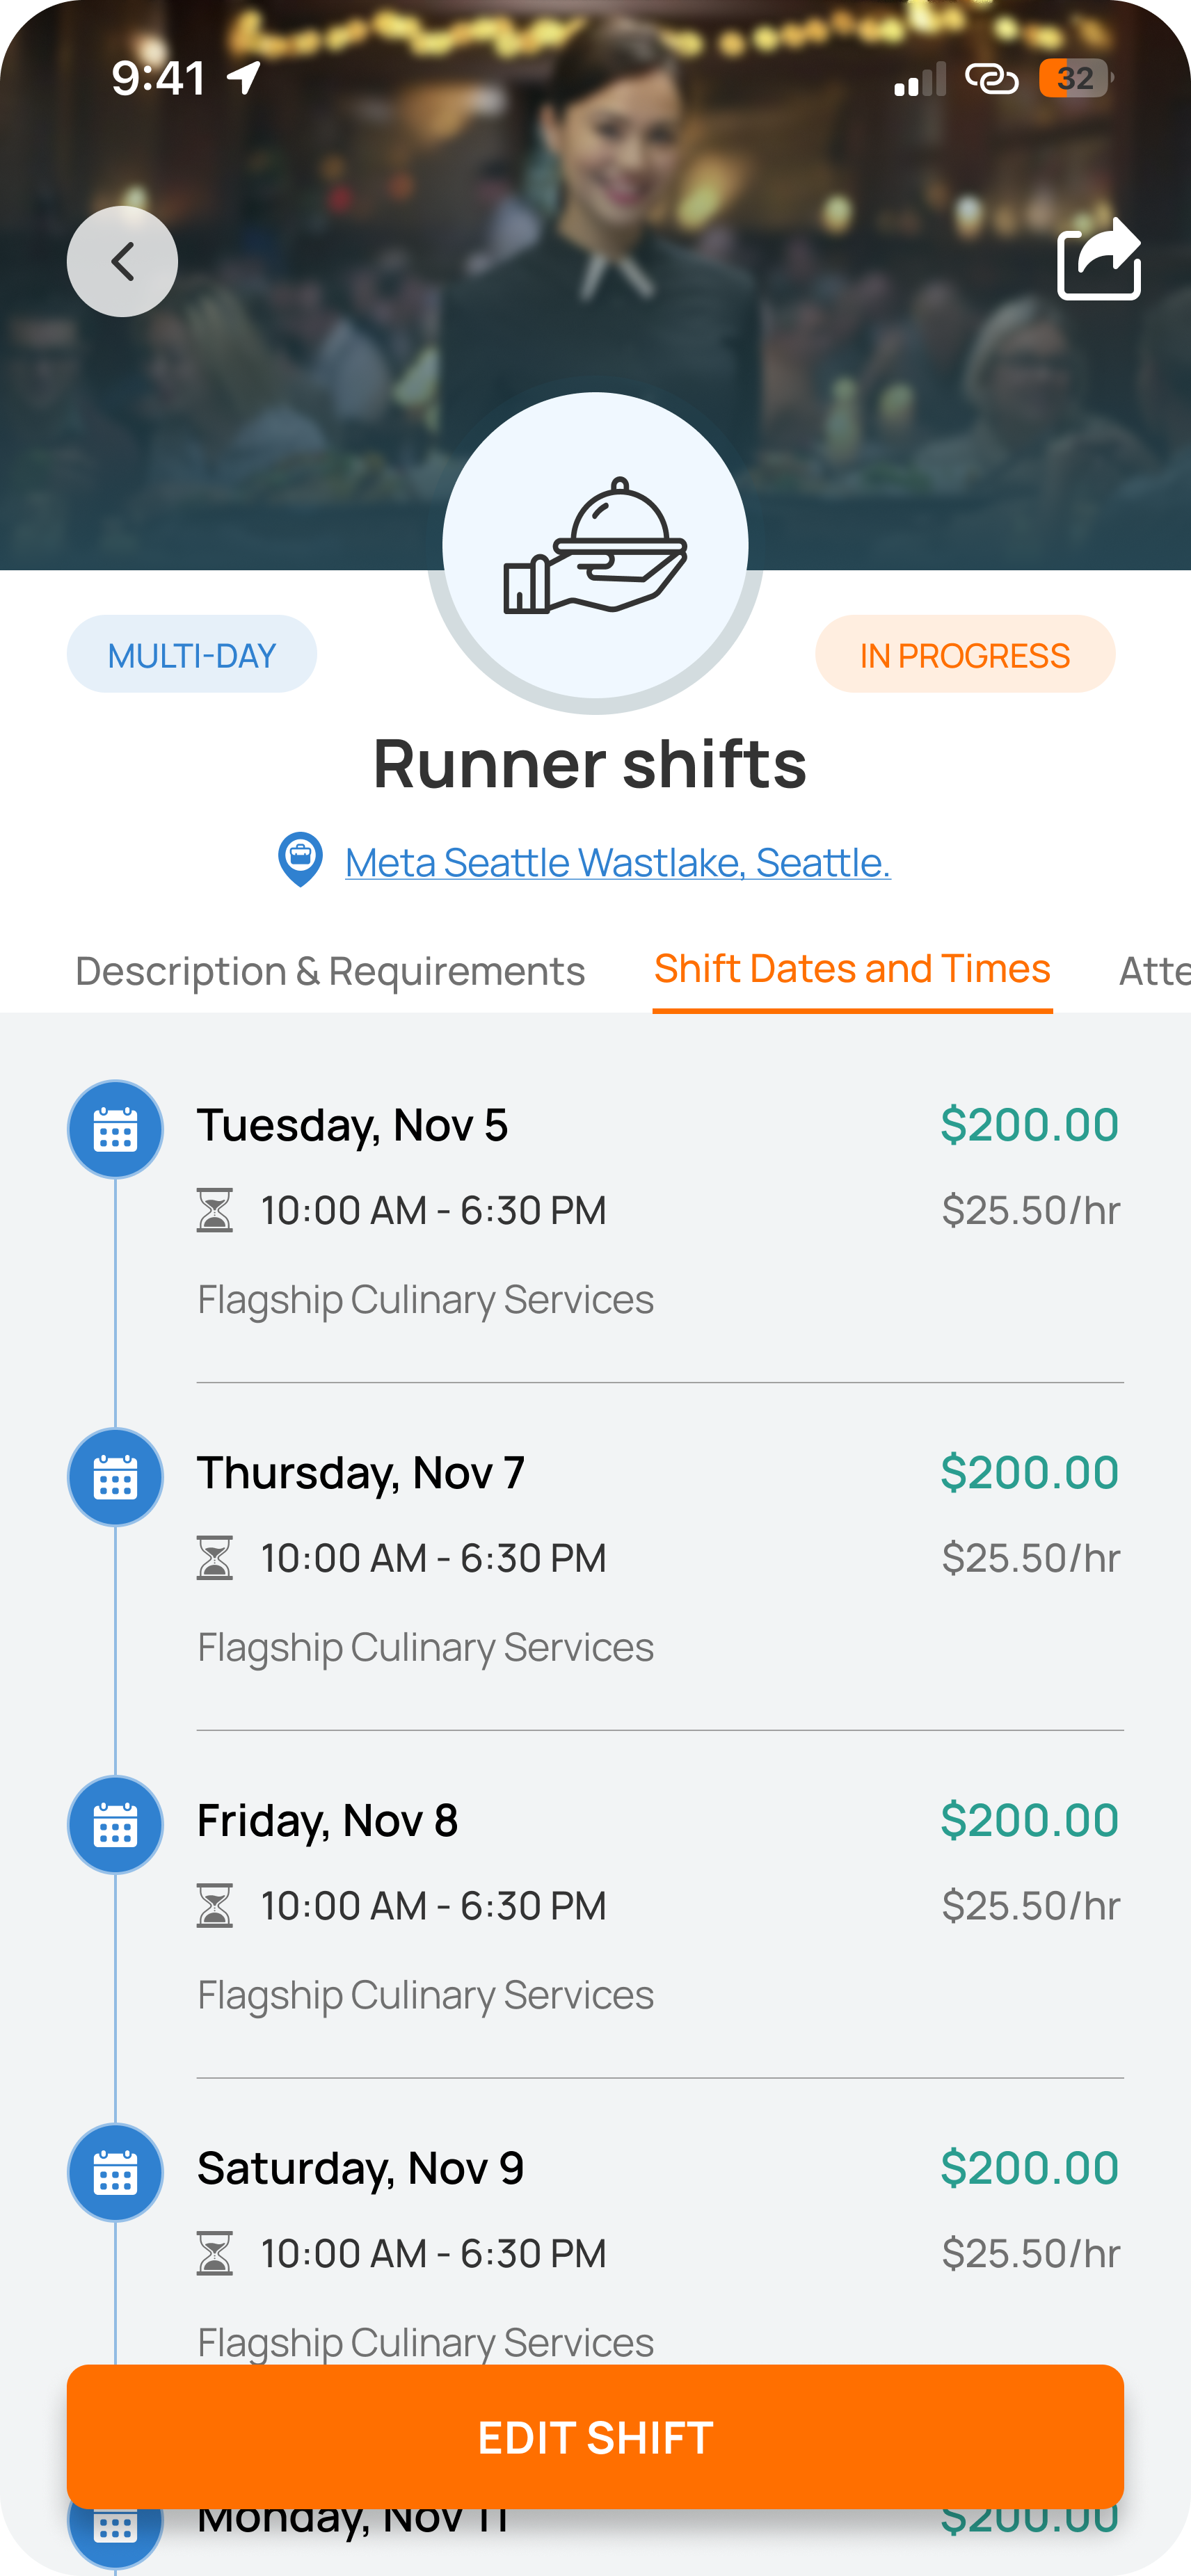1191x2576 pixels.
Task: Go back using the chevron button
Action: point(122,262)
